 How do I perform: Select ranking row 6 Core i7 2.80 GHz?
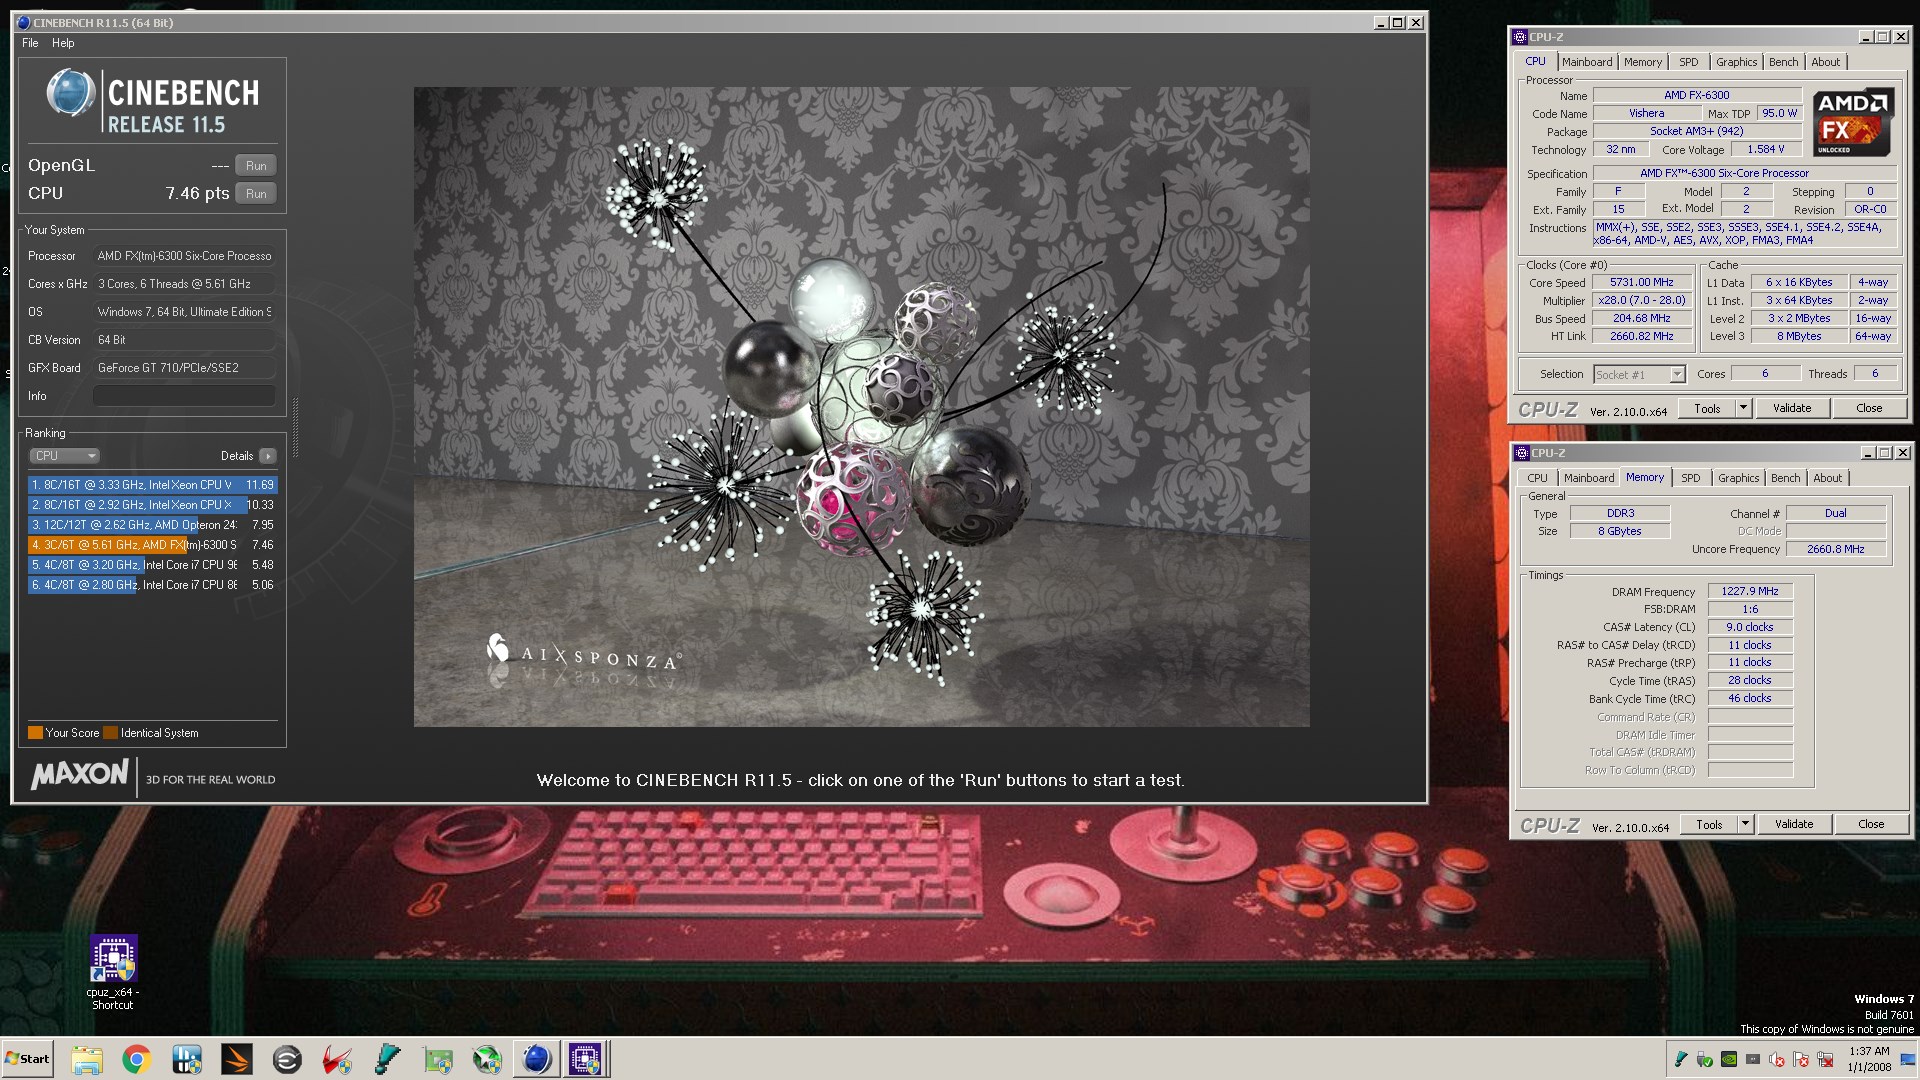[x=152, y=585]
